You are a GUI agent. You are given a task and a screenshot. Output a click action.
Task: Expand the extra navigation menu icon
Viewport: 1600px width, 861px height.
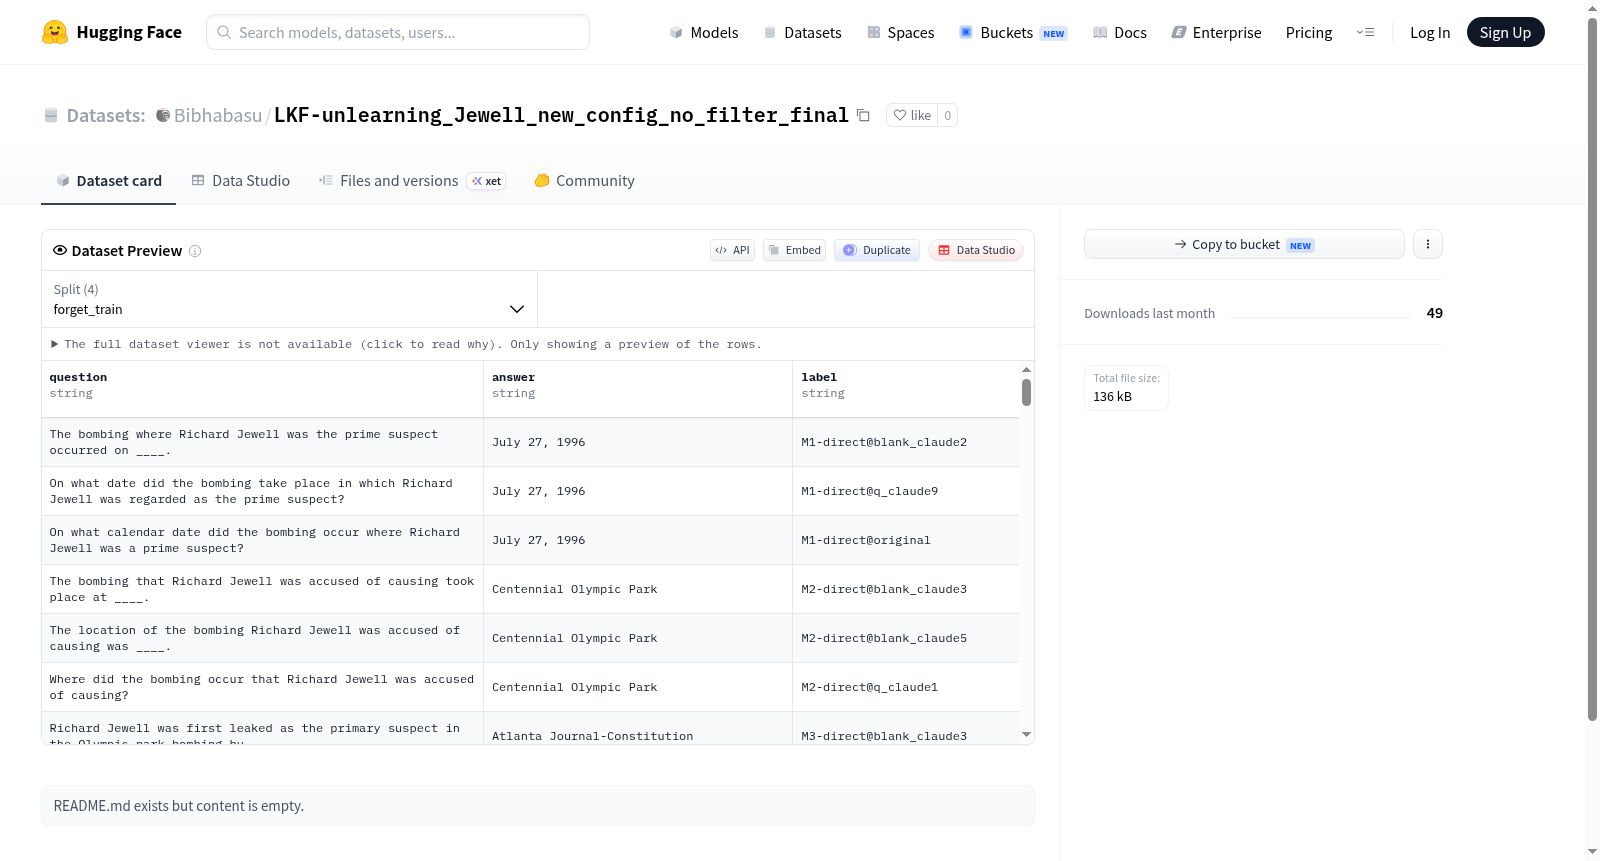(x=1365, y=32)
